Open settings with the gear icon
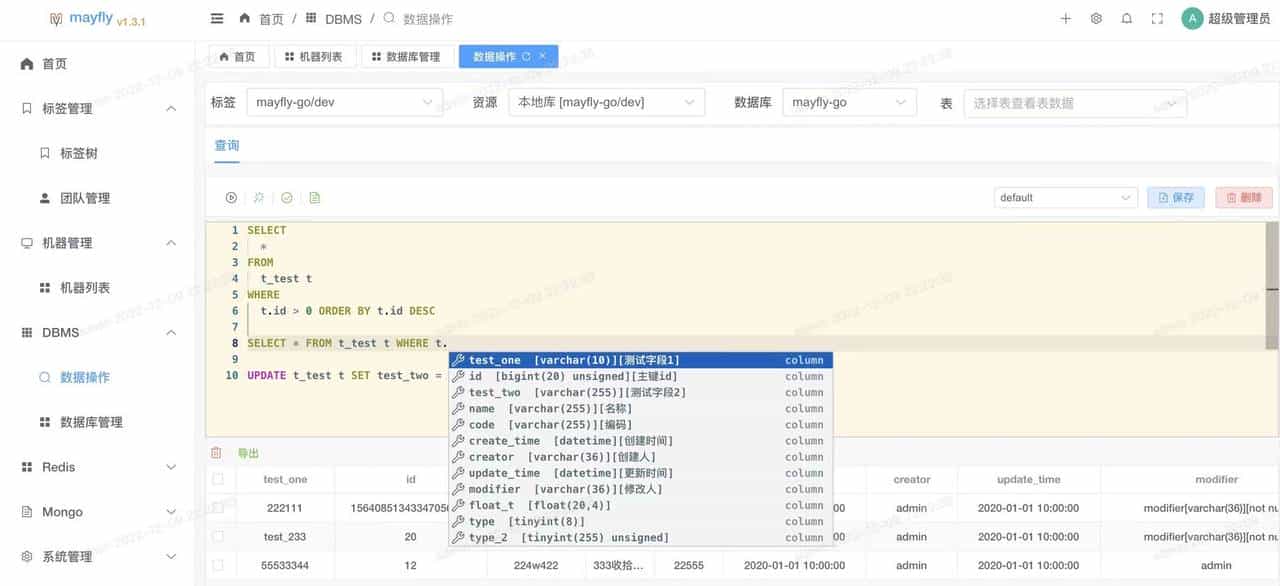This screenshot has height=586, width=1280. tap(1095, 18)
